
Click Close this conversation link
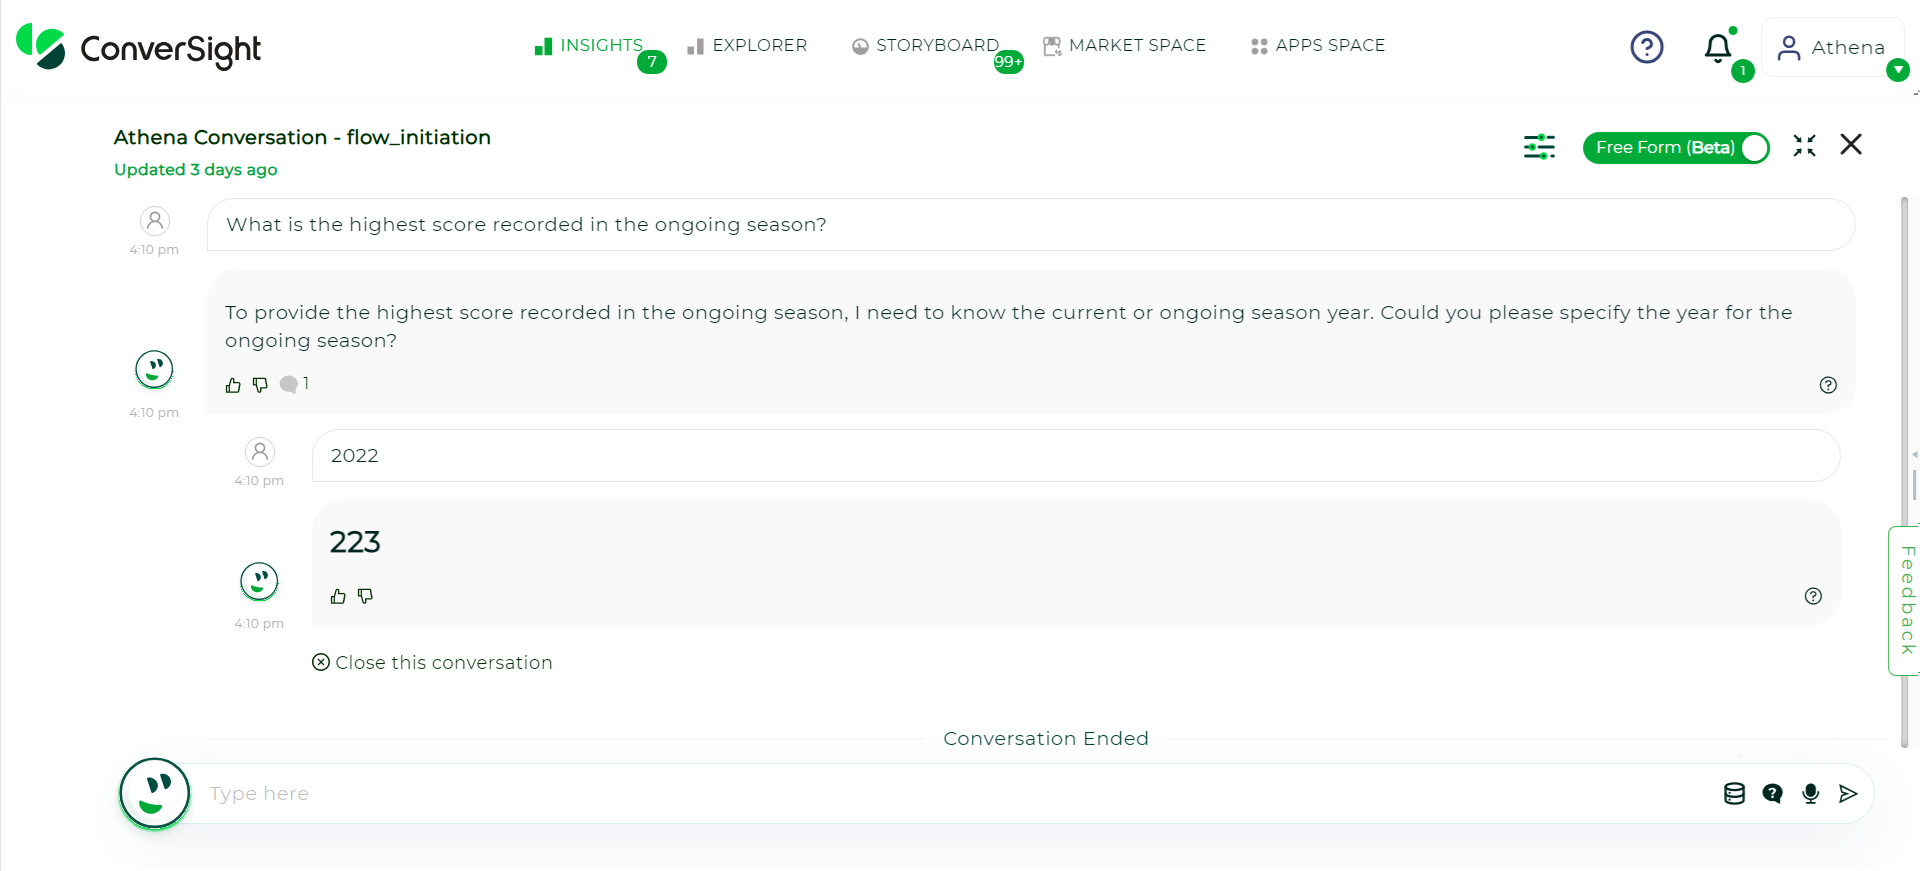click(x=432, y=662)
